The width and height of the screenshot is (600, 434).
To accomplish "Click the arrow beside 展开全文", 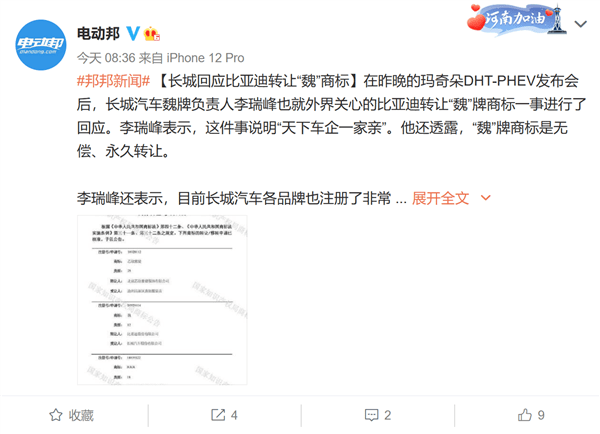I will [485, 198].
